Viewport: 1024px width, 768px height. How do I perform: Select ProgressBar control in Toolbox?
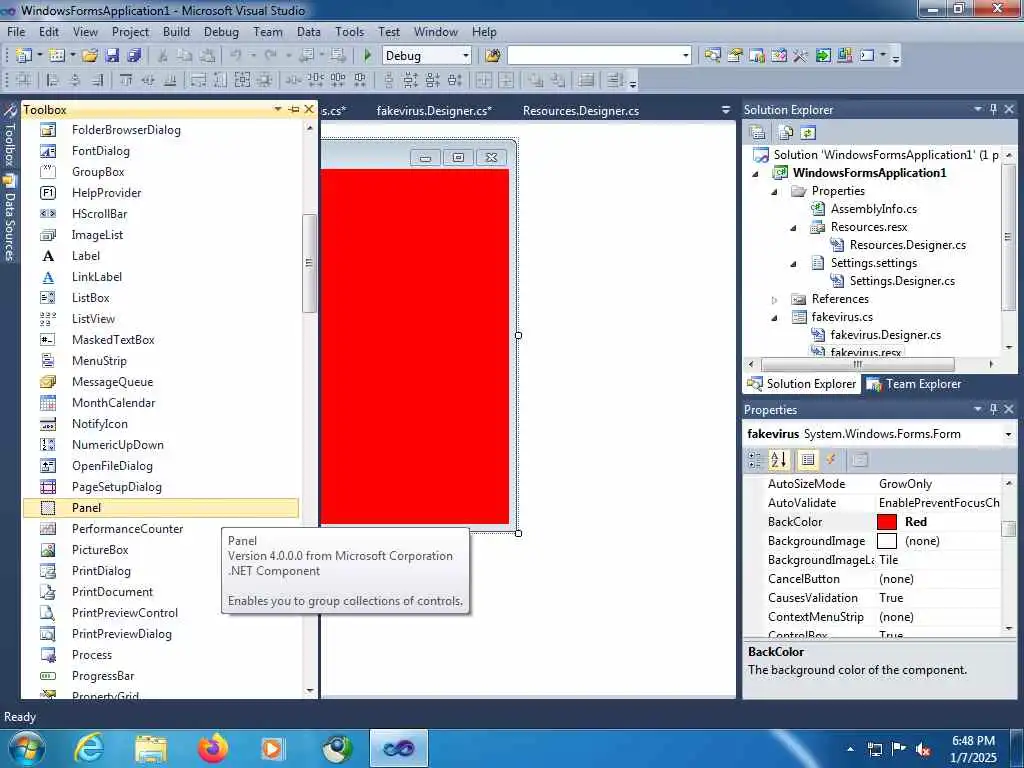tap(160, 676)
